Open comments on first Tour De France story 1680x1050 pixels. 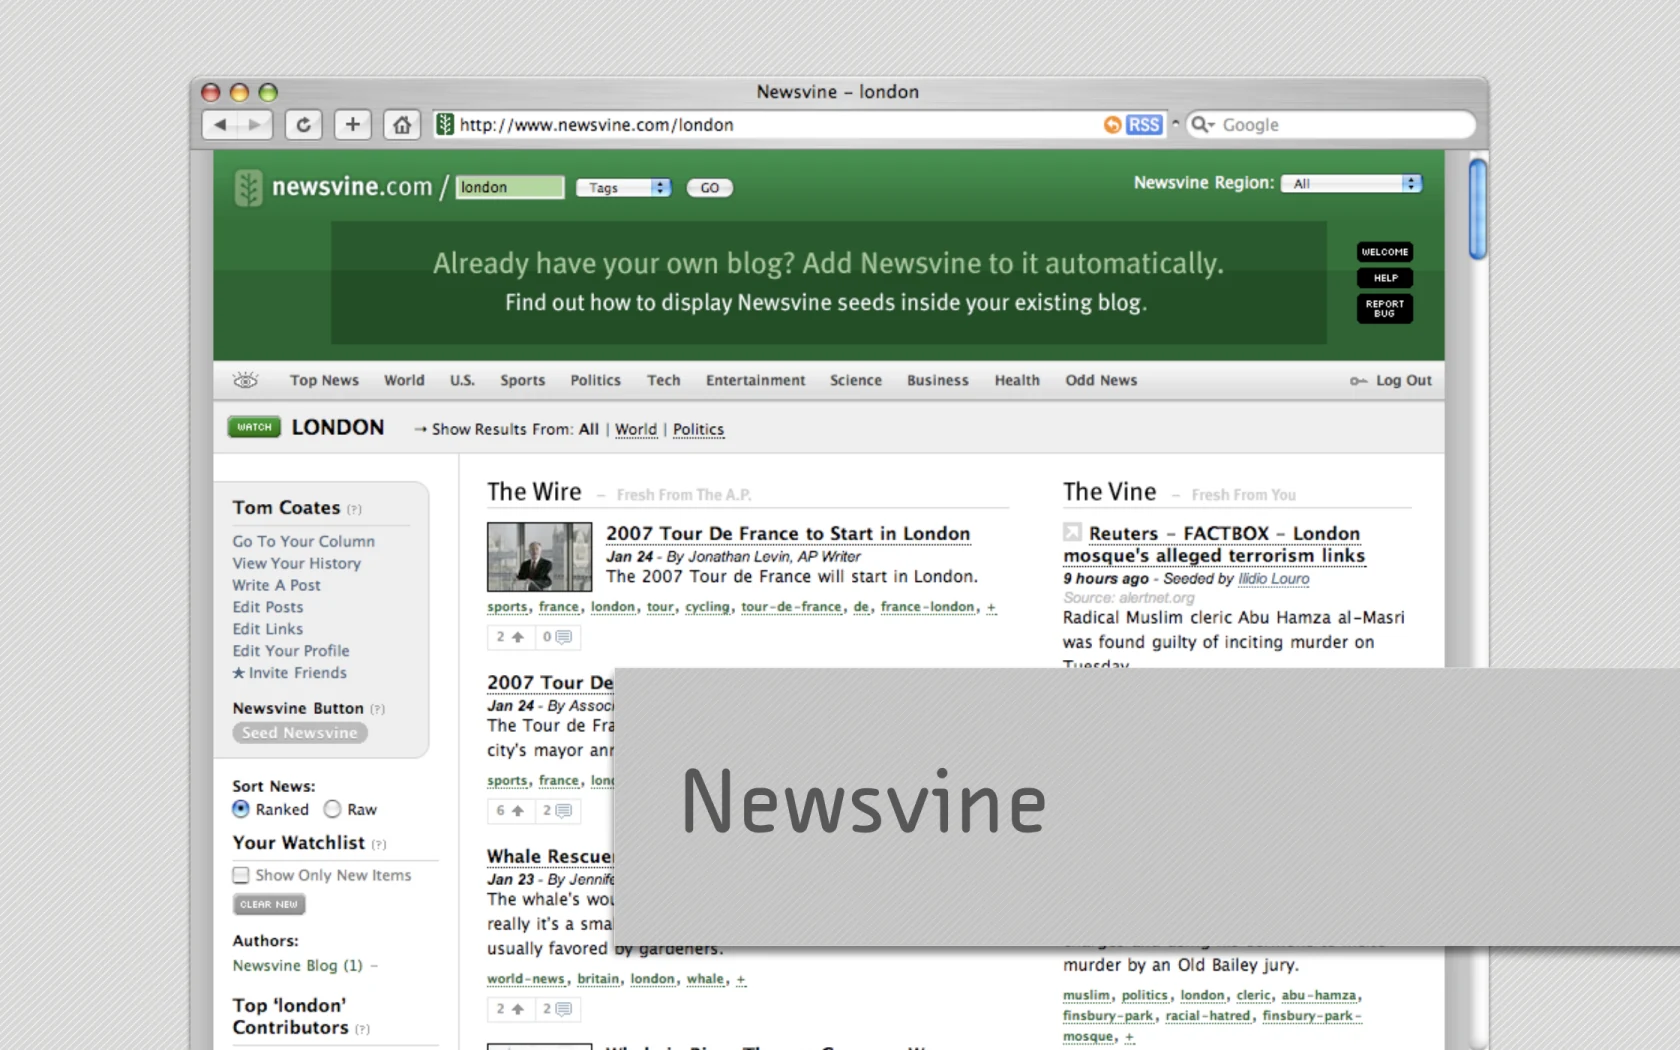(557, 637)
